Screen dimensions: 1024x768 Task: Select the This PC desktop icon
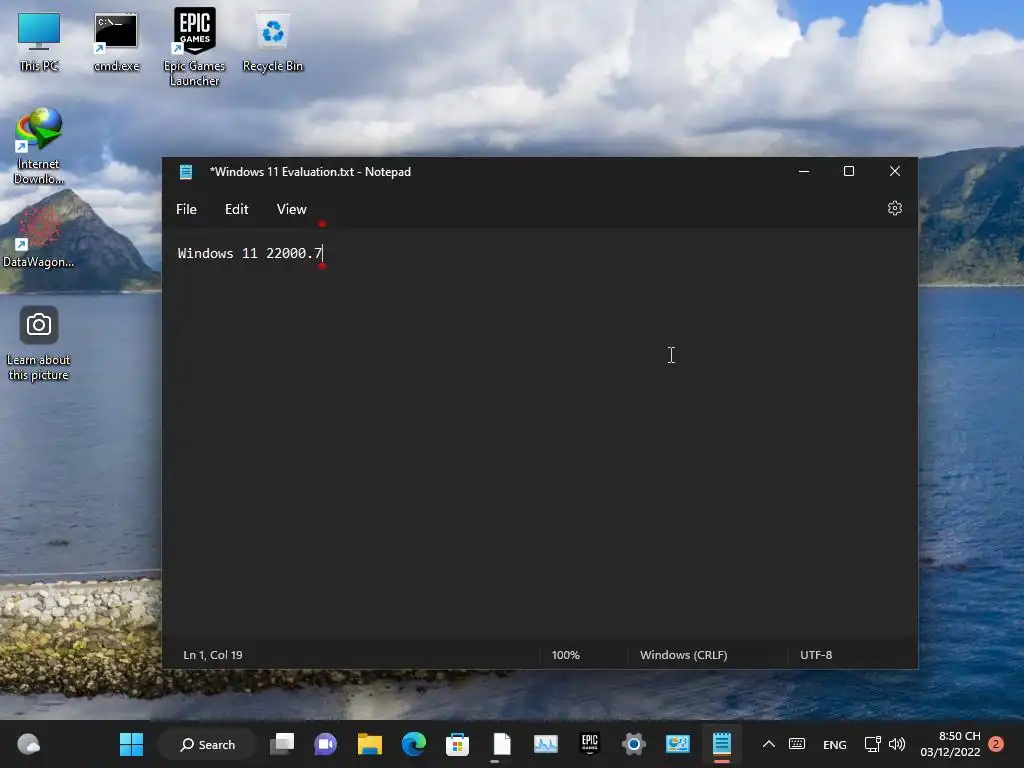(39, 42)
